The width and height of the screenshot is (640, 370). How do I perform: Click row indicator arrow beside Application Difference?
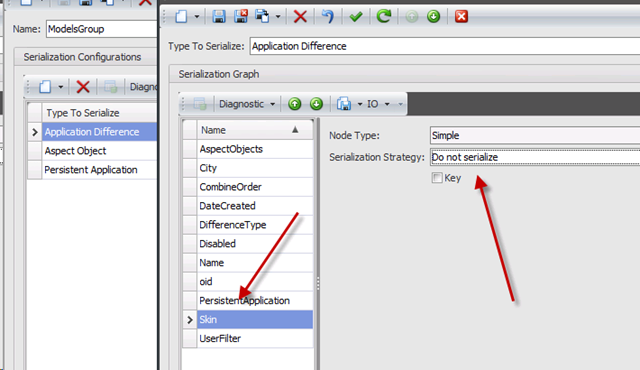pos(35,132)
